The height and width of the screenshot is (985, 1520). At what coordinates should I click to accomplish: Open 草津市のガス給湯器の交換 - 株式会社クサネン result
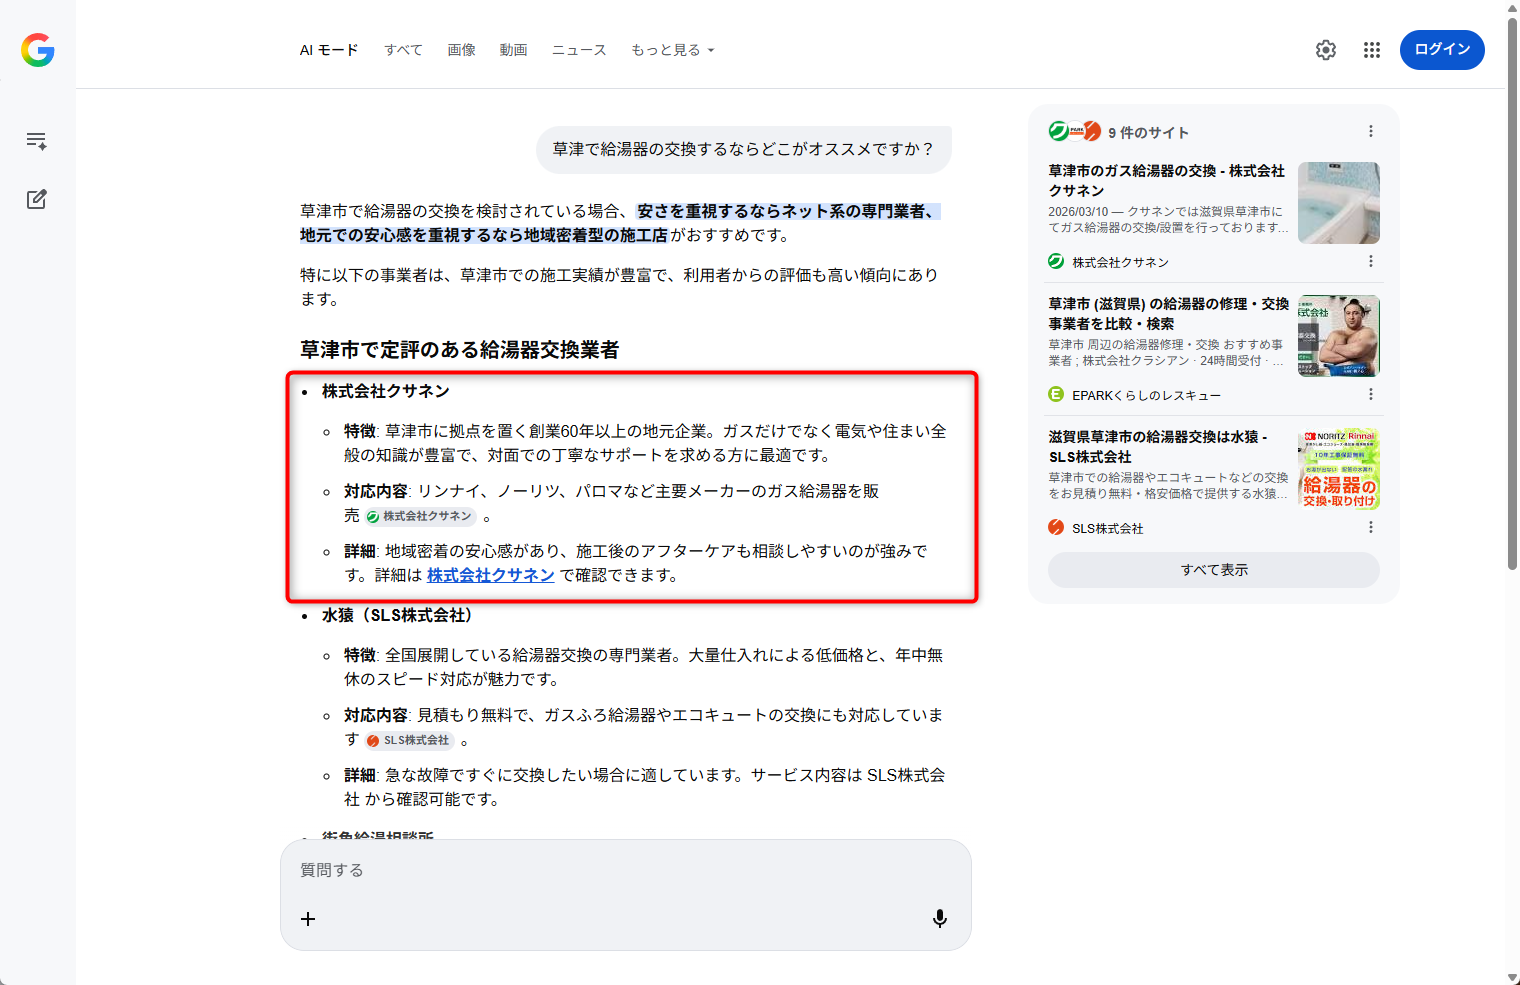click(x=1166, y=180)
